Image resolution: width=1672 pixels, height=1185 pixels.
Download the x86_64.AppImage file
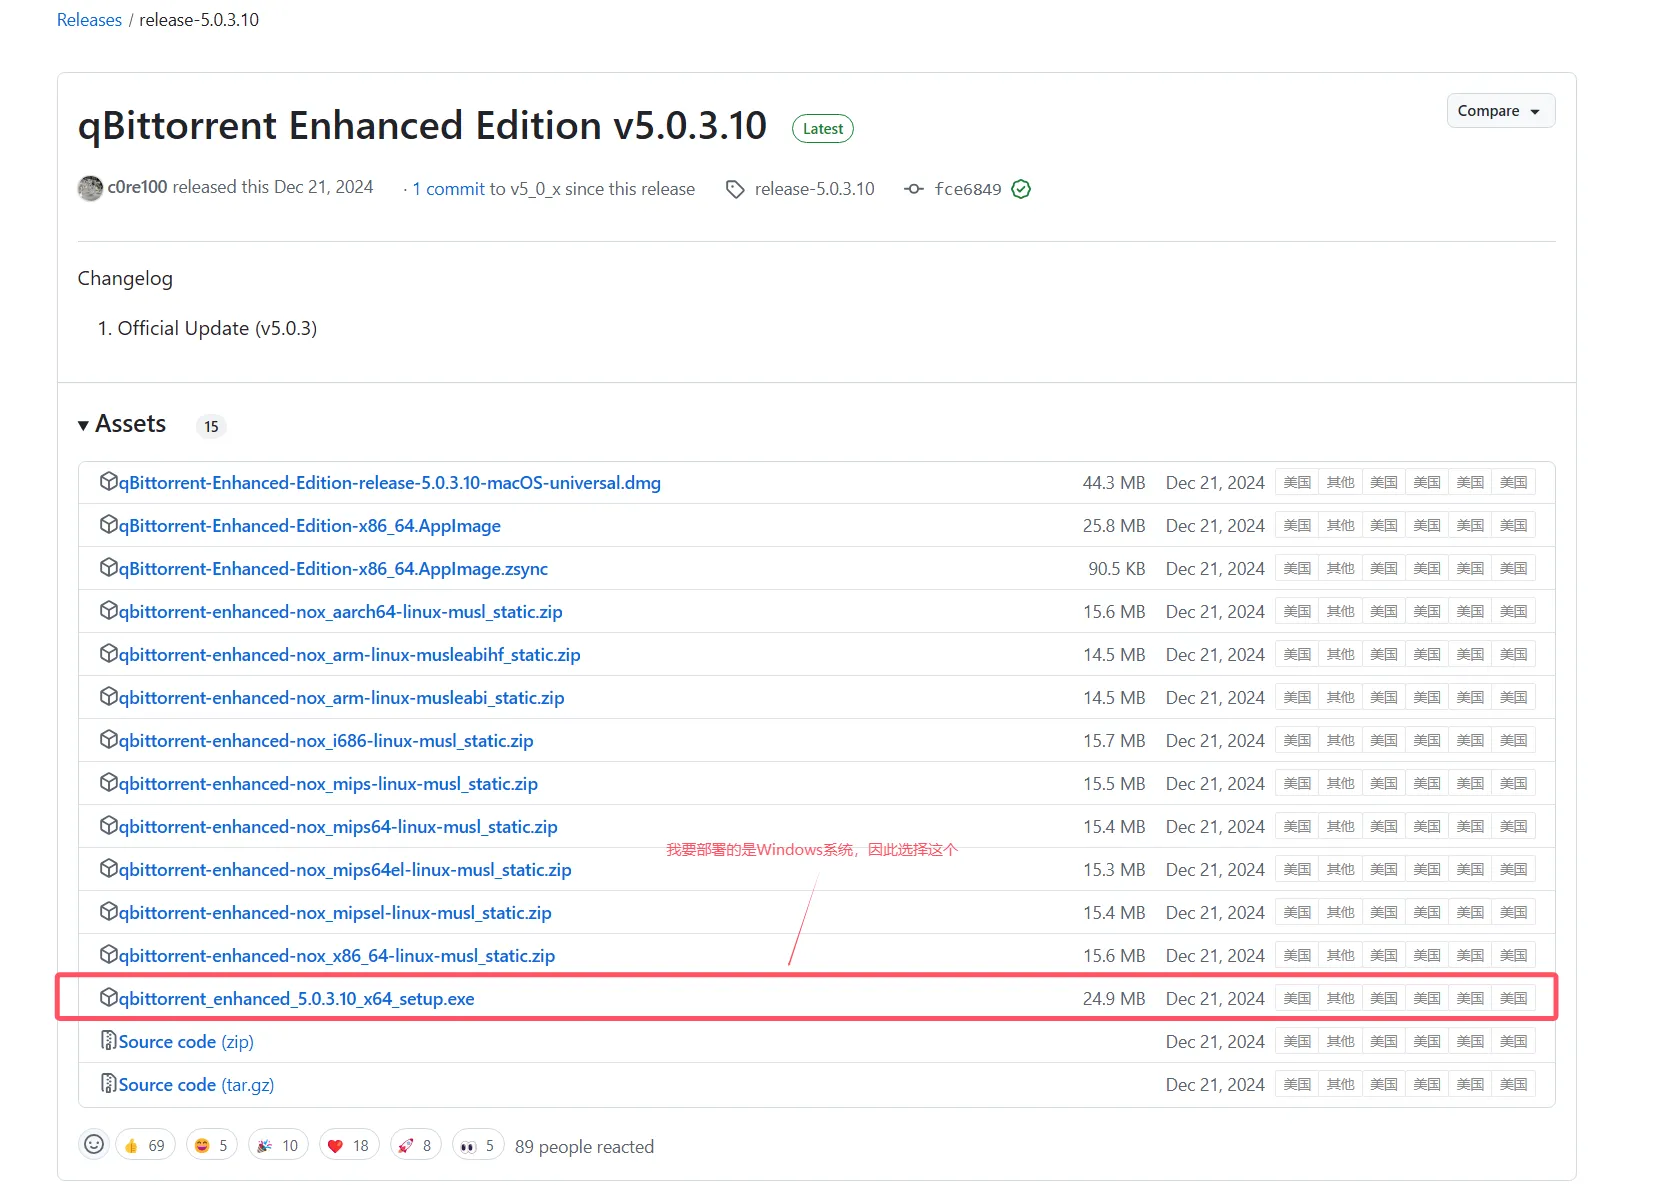309,526
